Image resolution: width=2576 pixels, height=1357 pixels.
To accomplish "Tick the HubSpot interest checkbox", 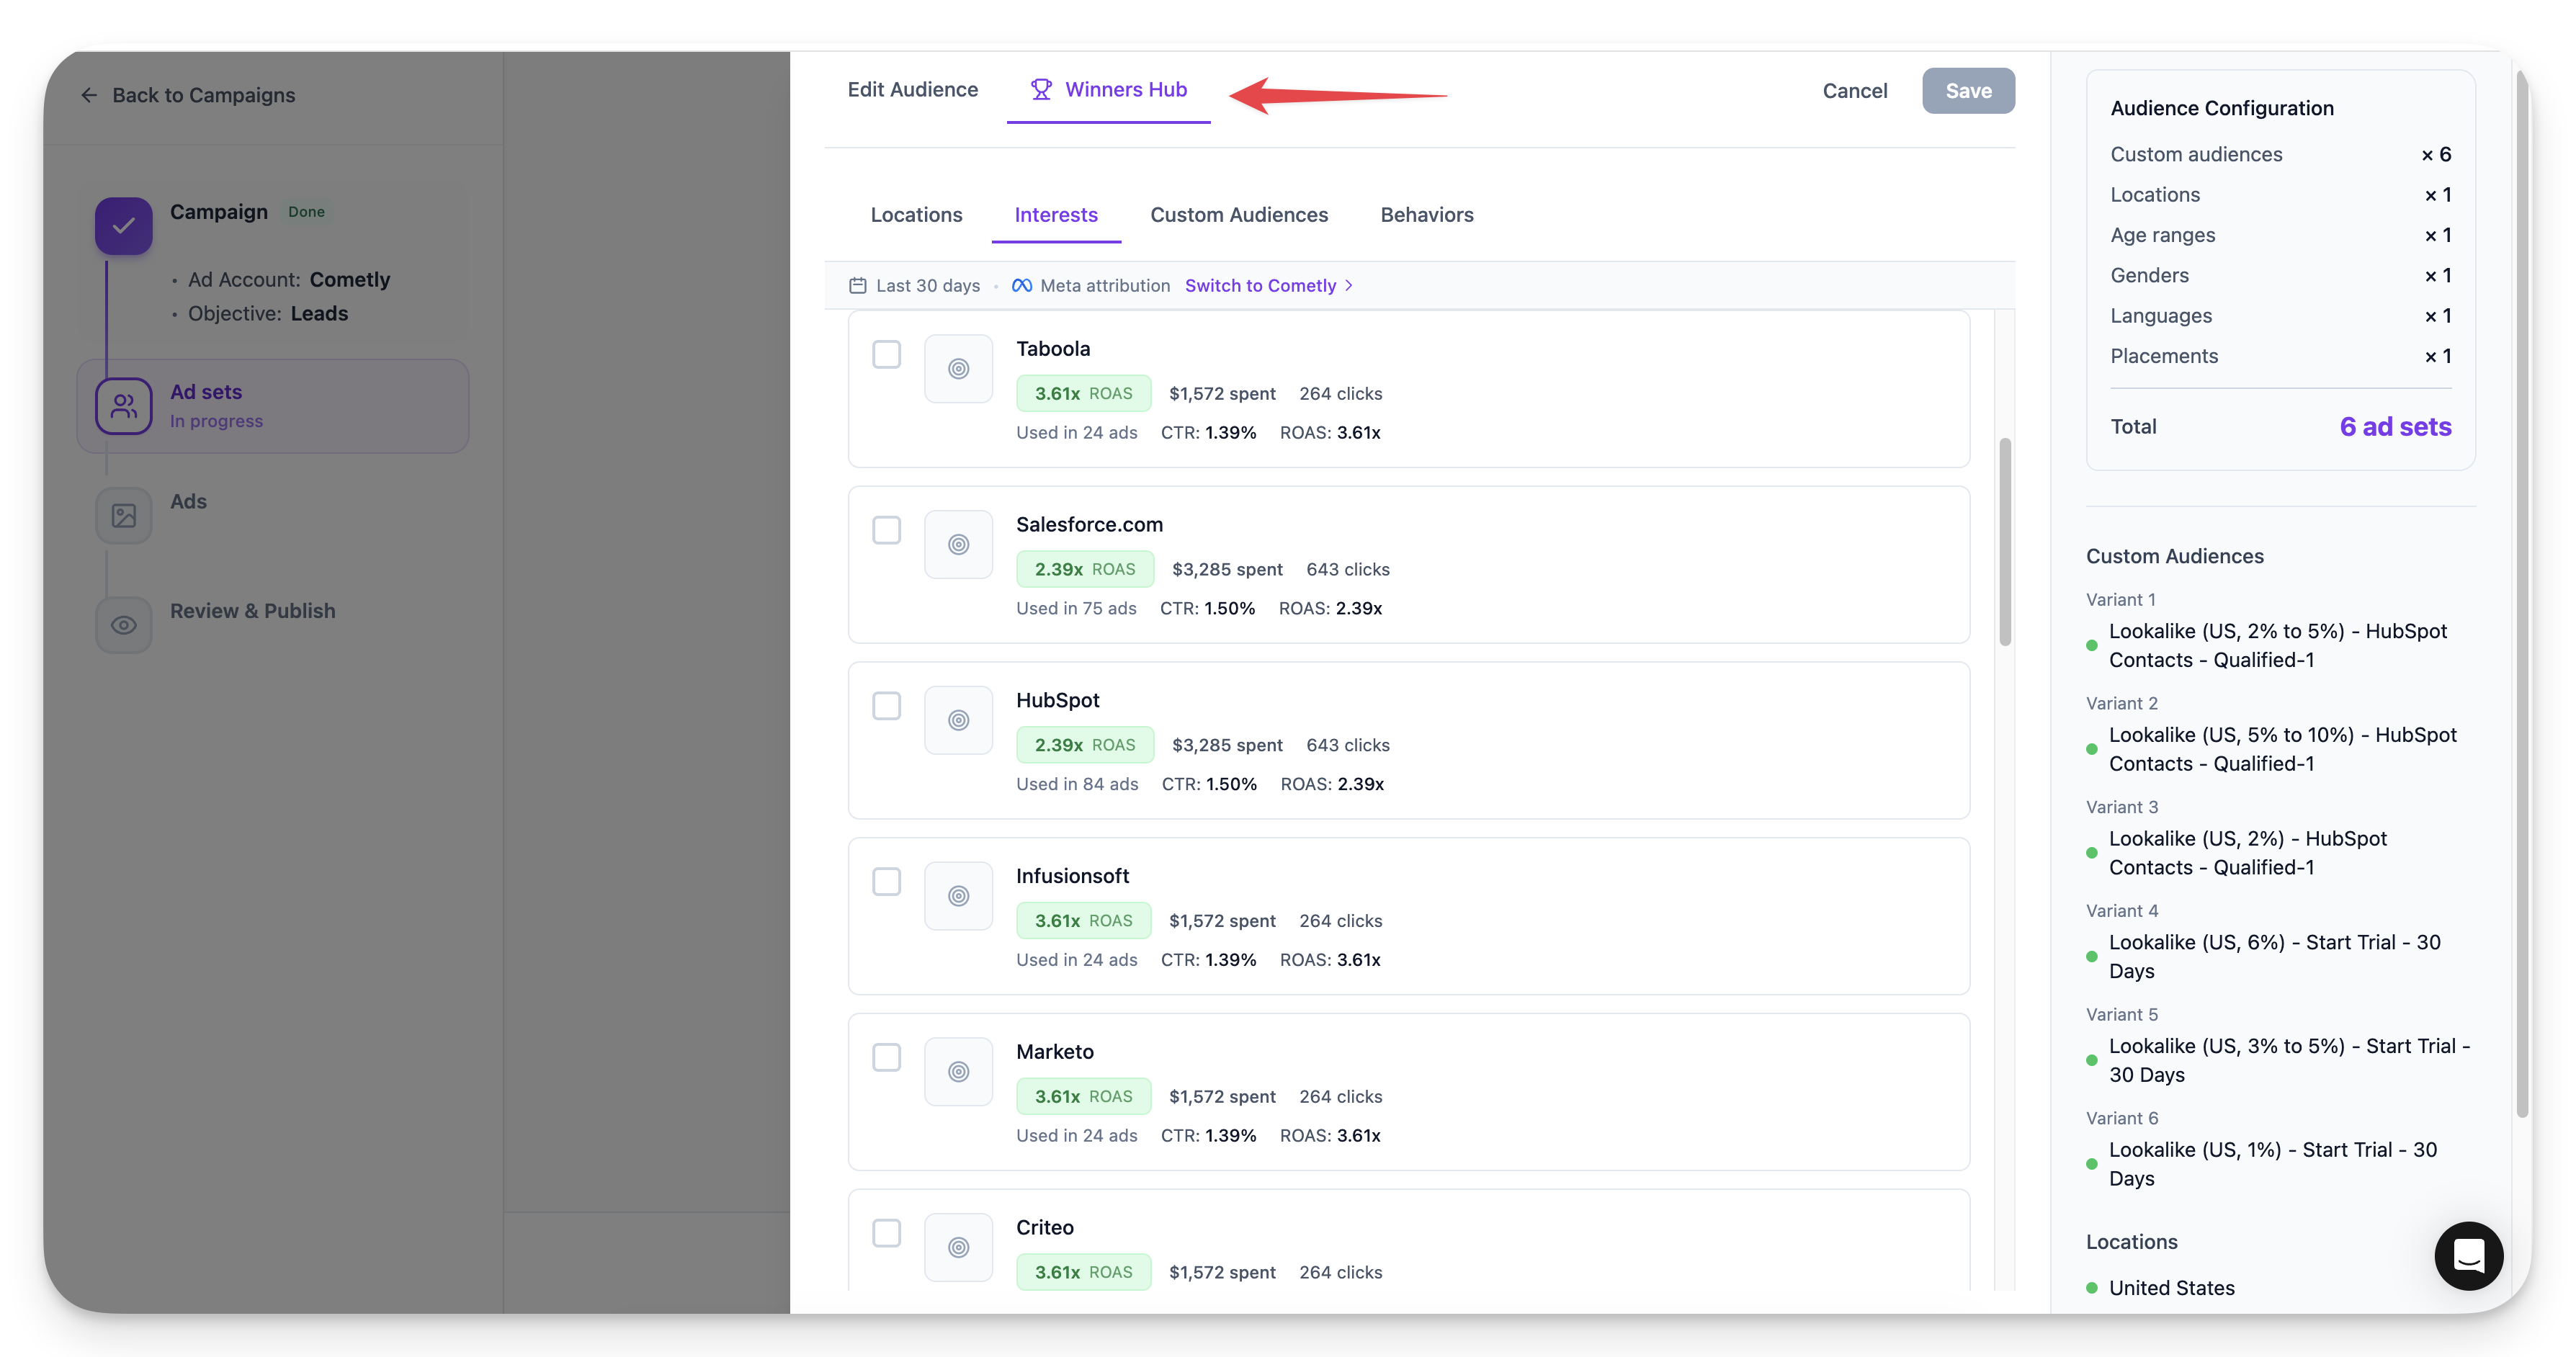I will (886, 706).
